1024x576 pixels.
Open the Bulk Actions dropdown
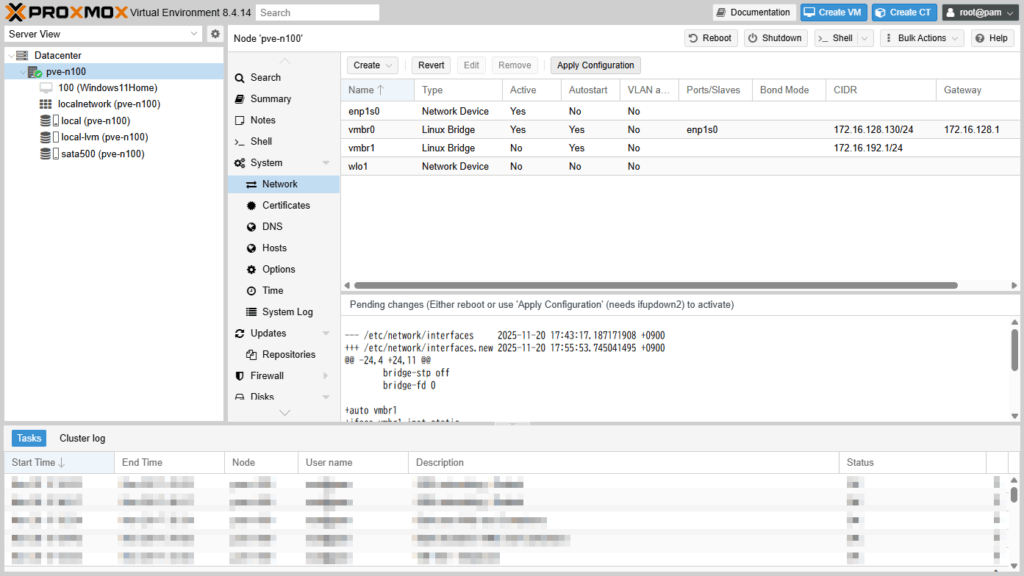(x=921, y=38)
